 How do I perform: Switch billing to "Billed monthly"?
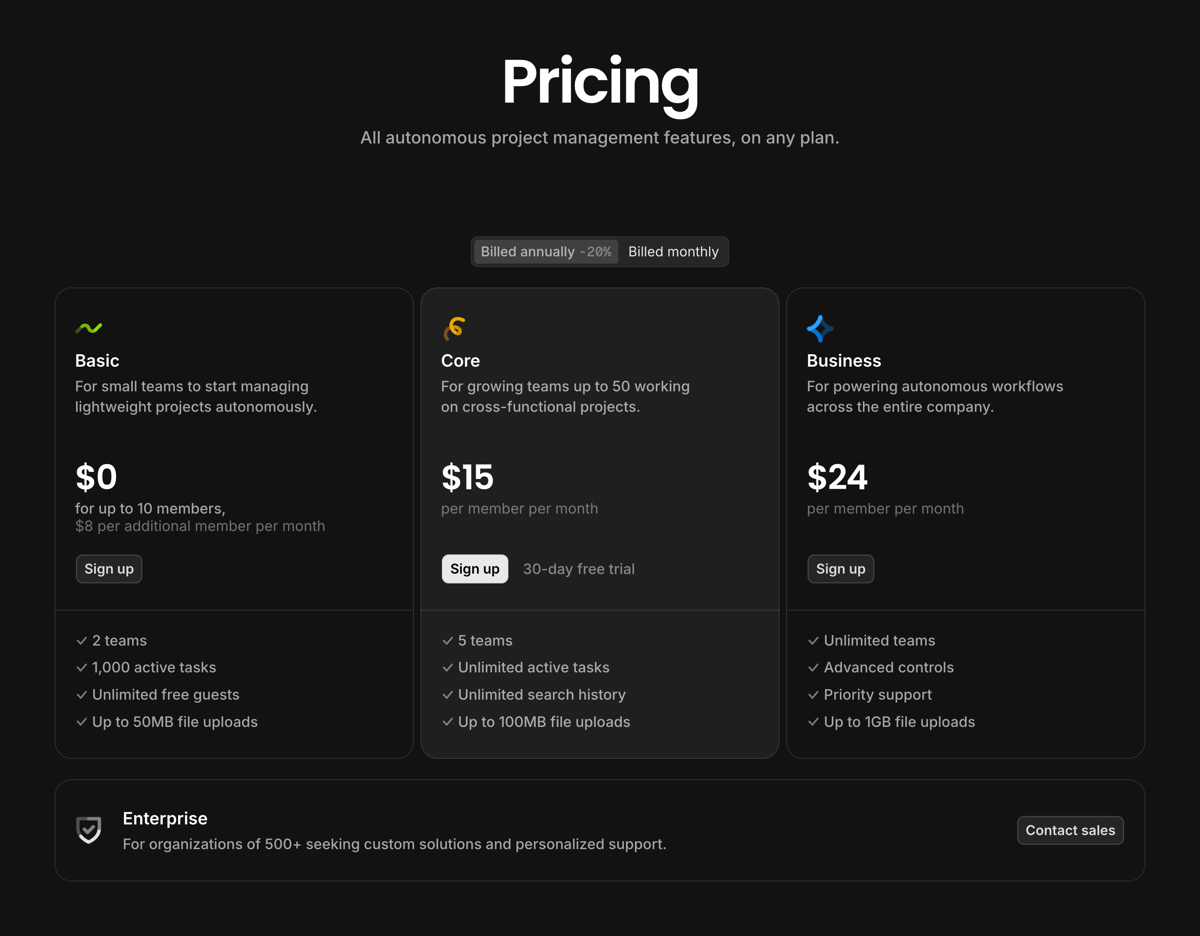tap(673, 251)
